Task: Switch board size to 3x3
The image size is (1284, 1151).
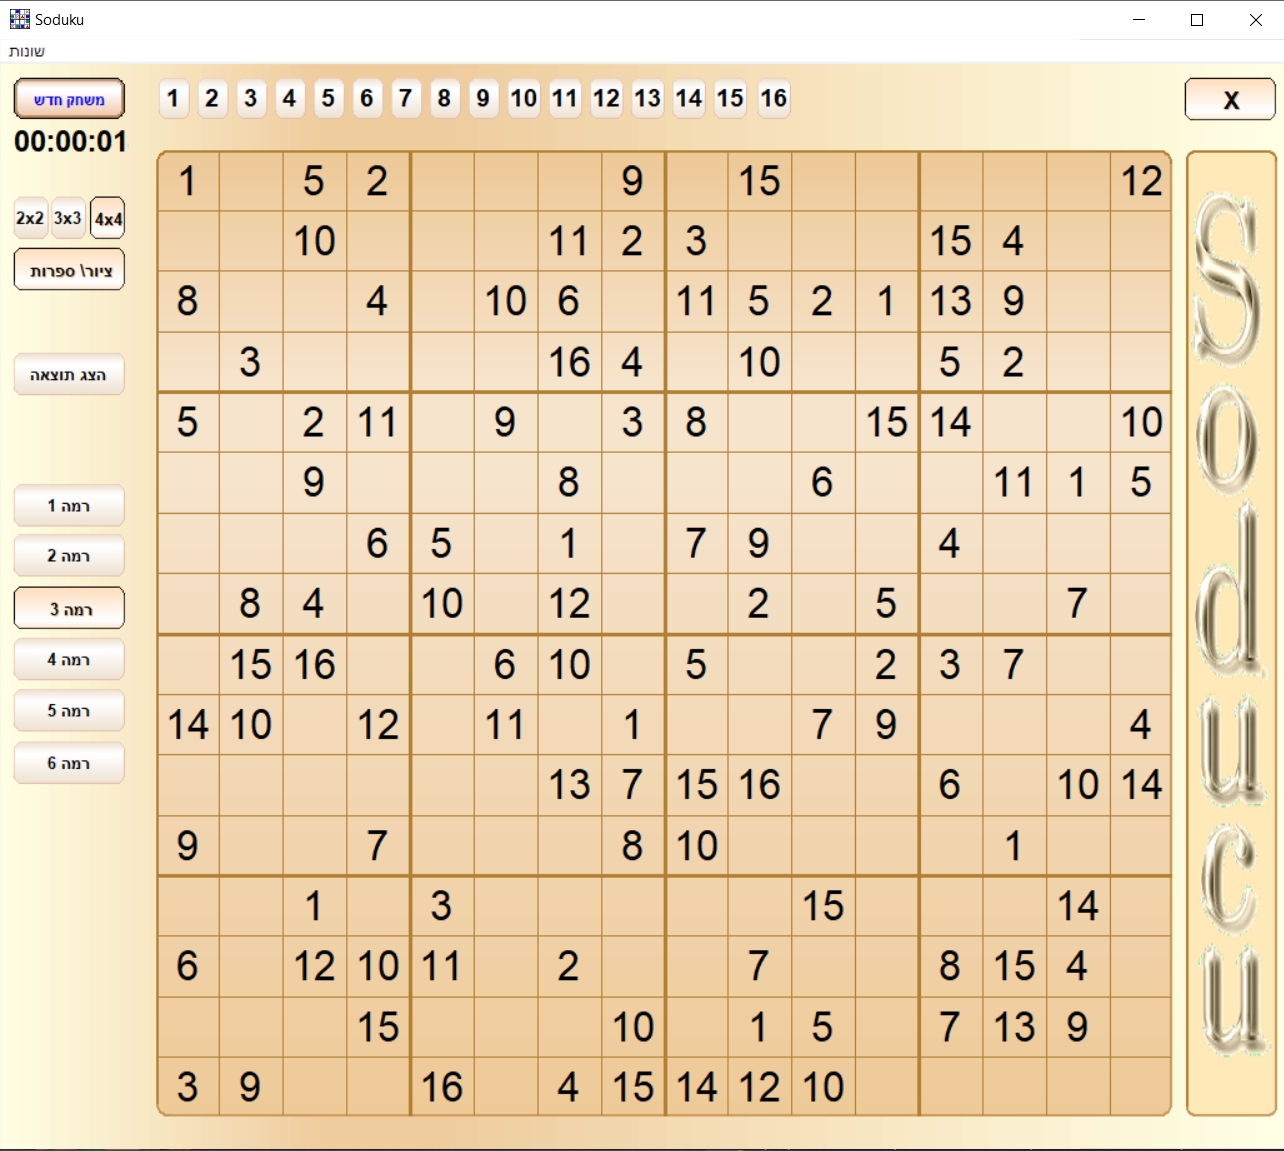Action: click(68, 218)
